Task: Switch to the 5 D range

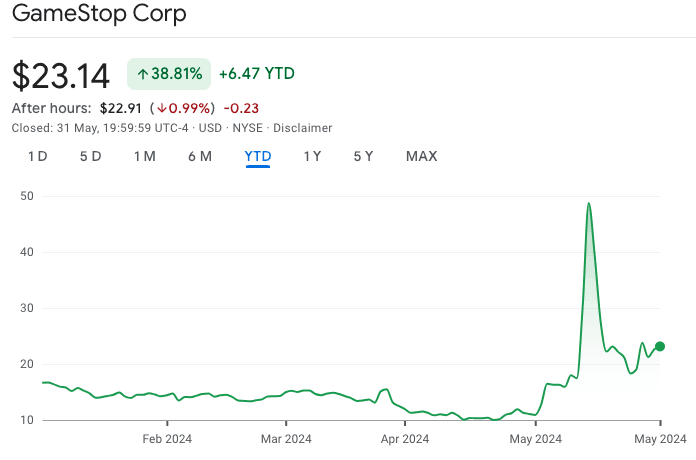Action: coord(91,156)
